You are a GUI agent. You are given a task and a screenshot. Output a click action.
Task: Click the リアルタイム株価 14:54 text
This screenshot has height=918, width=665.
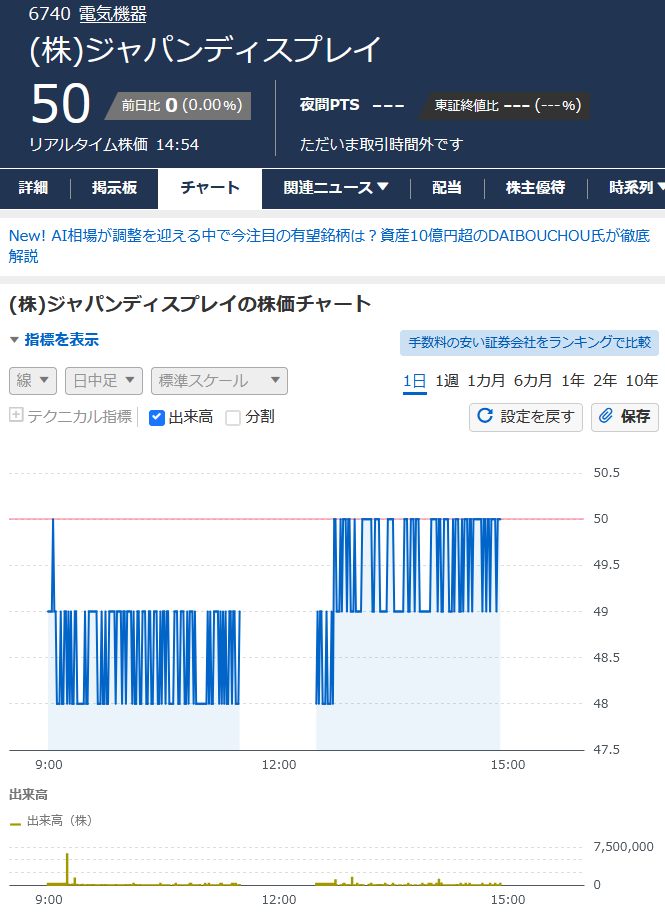[114, 145]
